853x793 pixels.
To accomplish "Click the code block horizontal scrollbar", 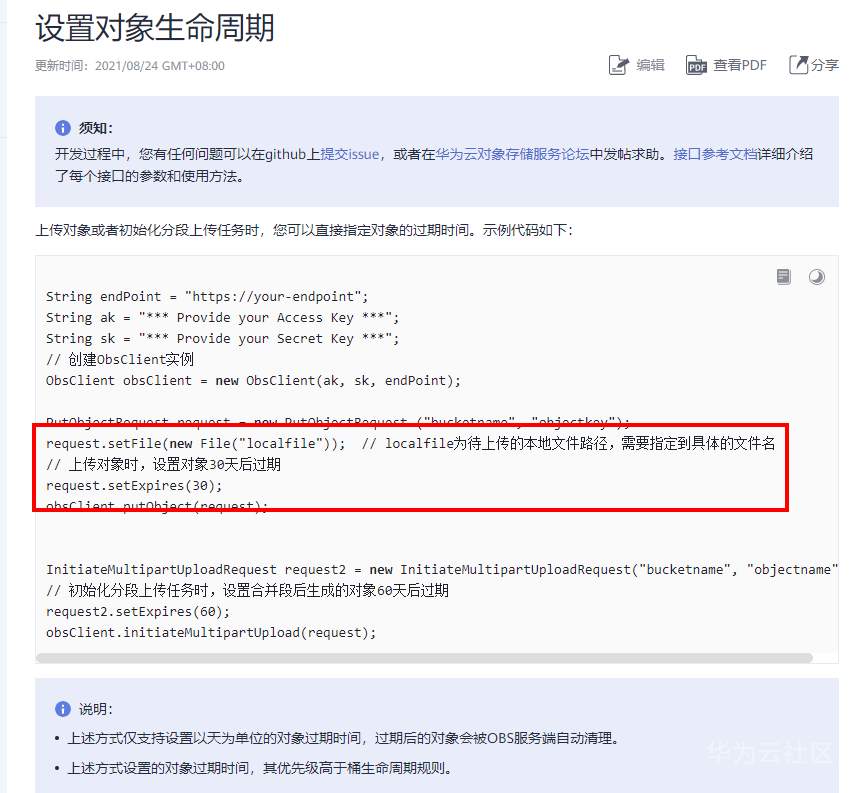I will [424, 658].
